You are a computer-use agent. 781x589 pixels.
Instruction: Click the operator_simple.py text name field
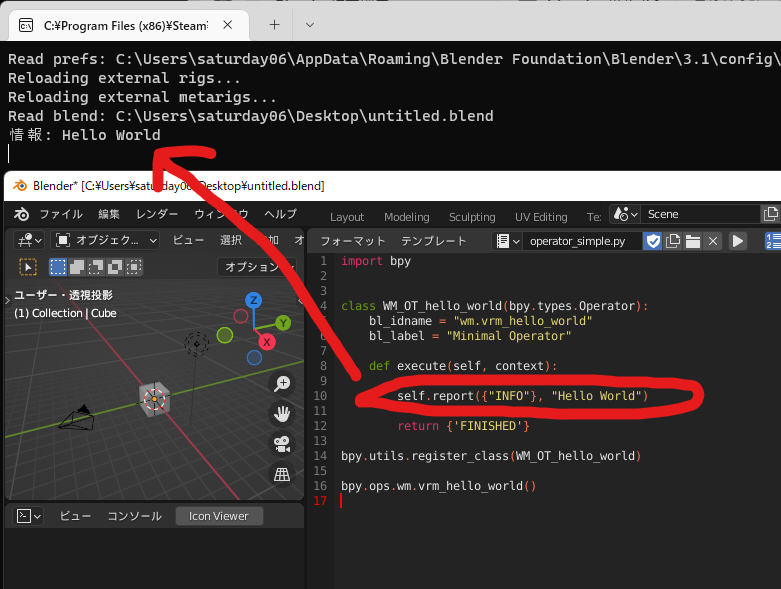pos(582,241)
